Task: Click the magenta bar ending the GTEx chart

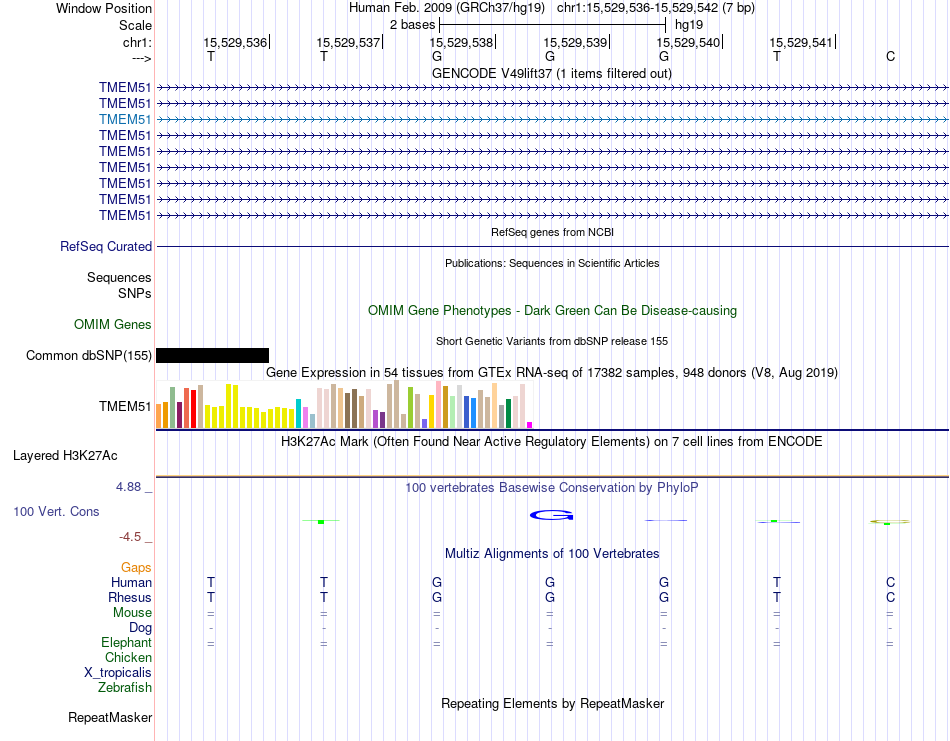Action: tap(530, 425)
